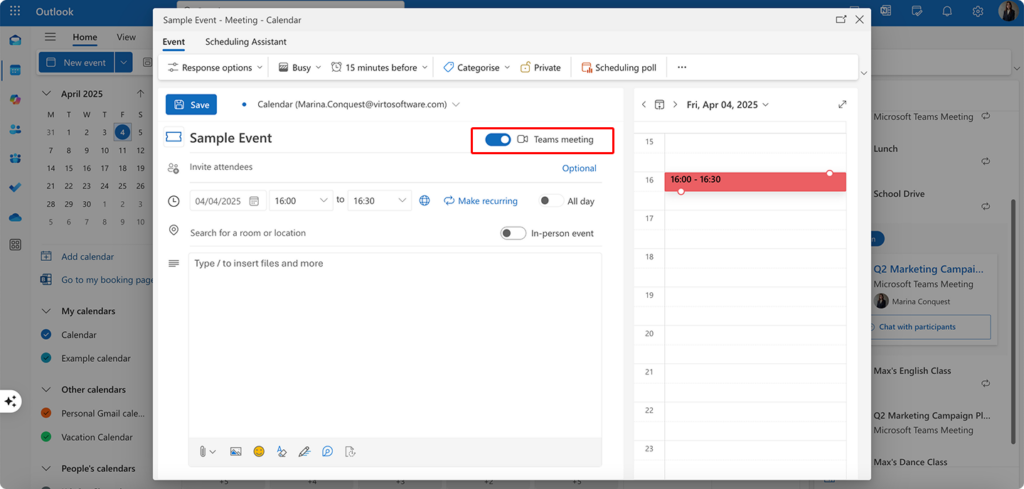Click the Search for a room or location field
The width and height of the screenshot is (1024, 489).
coord(340,232)
